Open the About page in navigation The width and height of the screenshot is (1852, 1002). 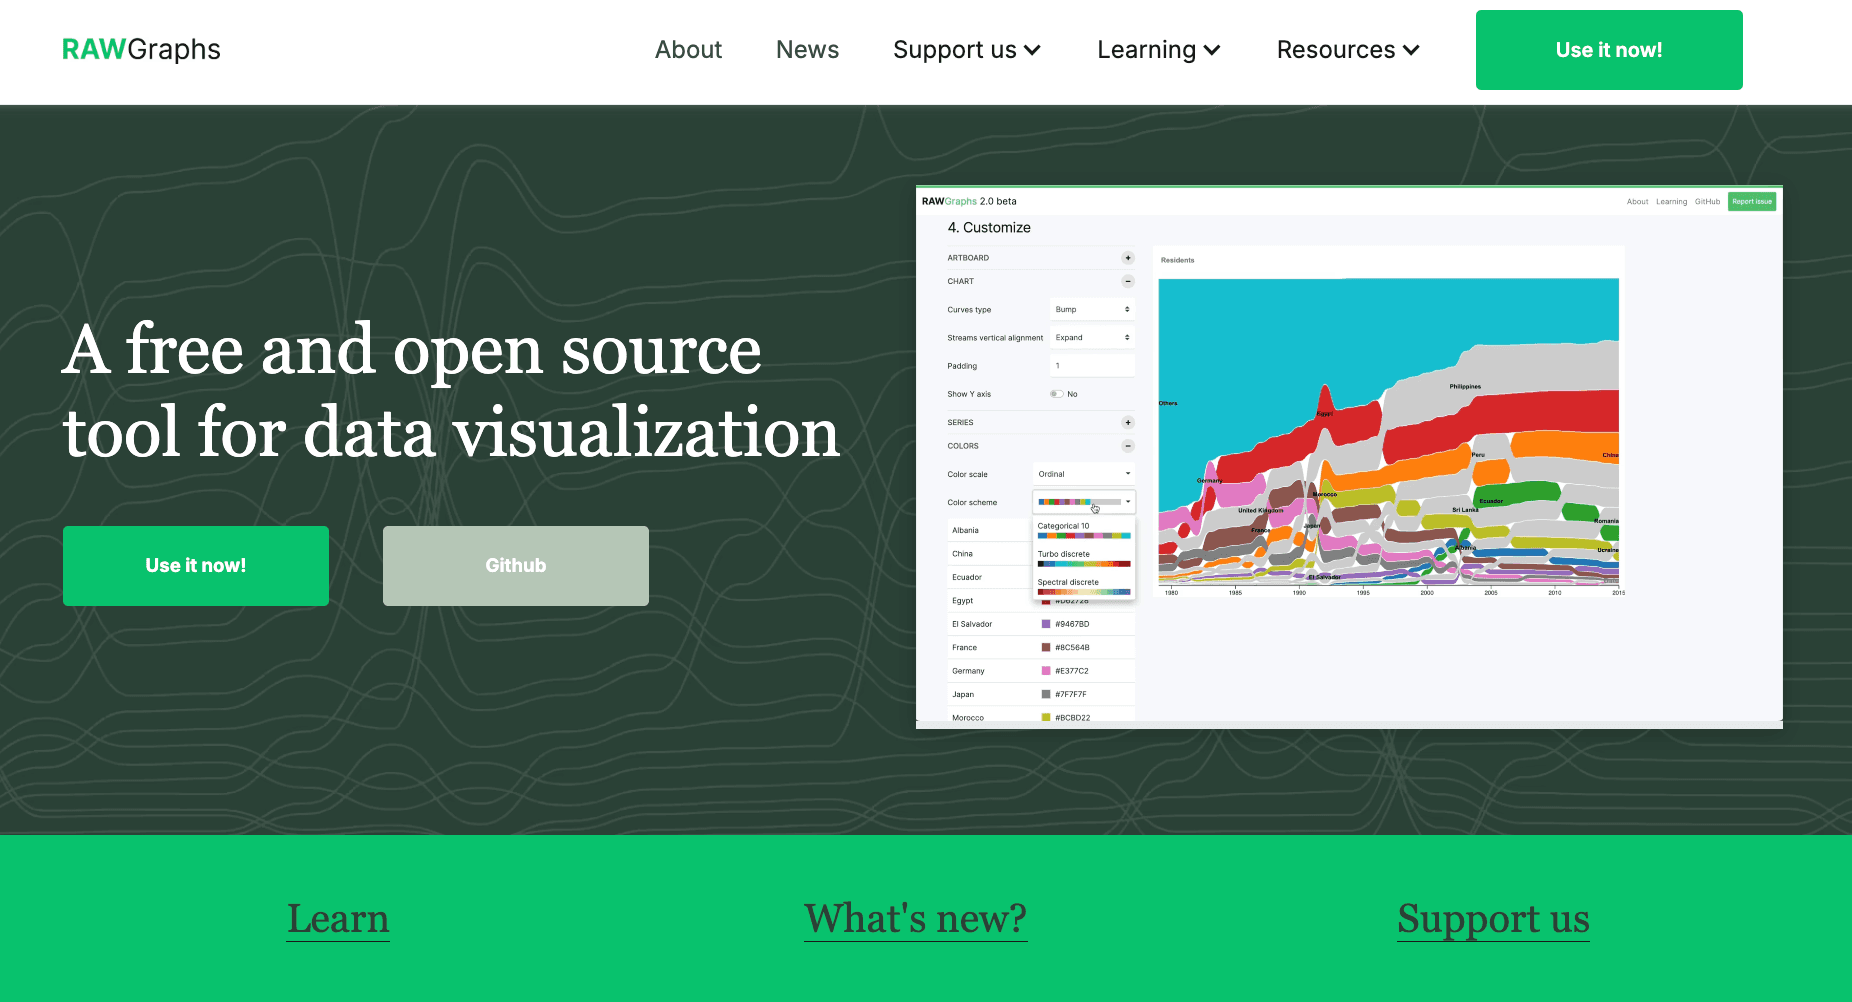pos(688,50)
